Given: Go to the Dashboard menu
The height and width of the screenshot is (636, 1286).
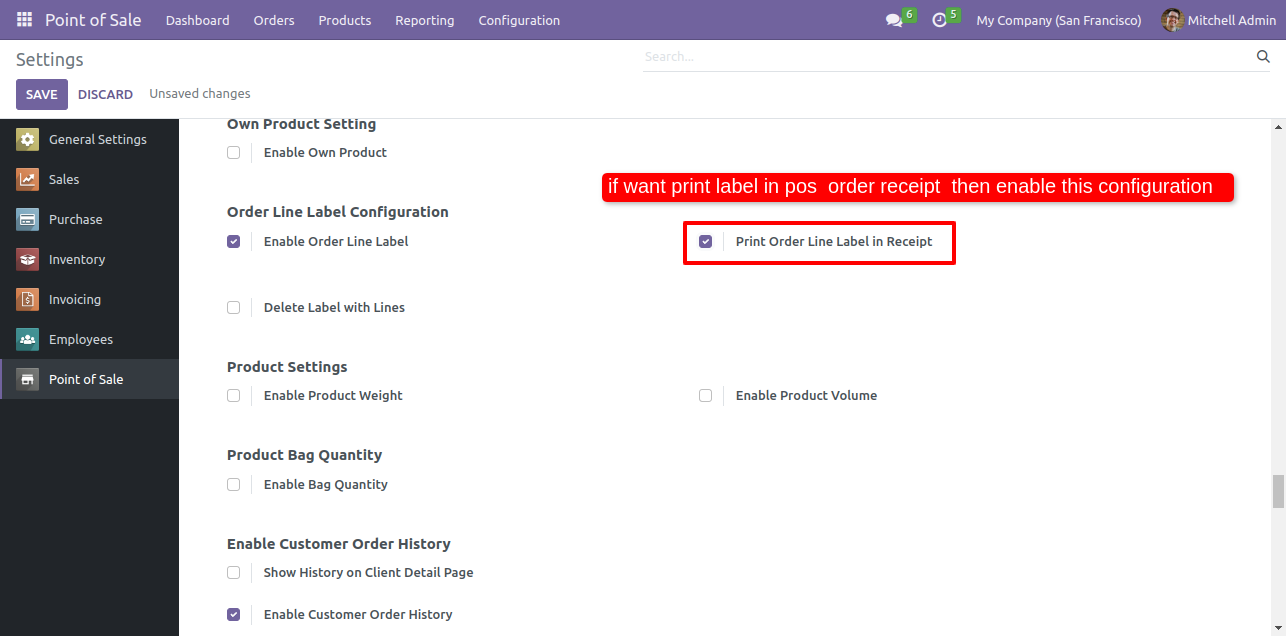Looking at the screenshot, I should (x=197, y=20).
